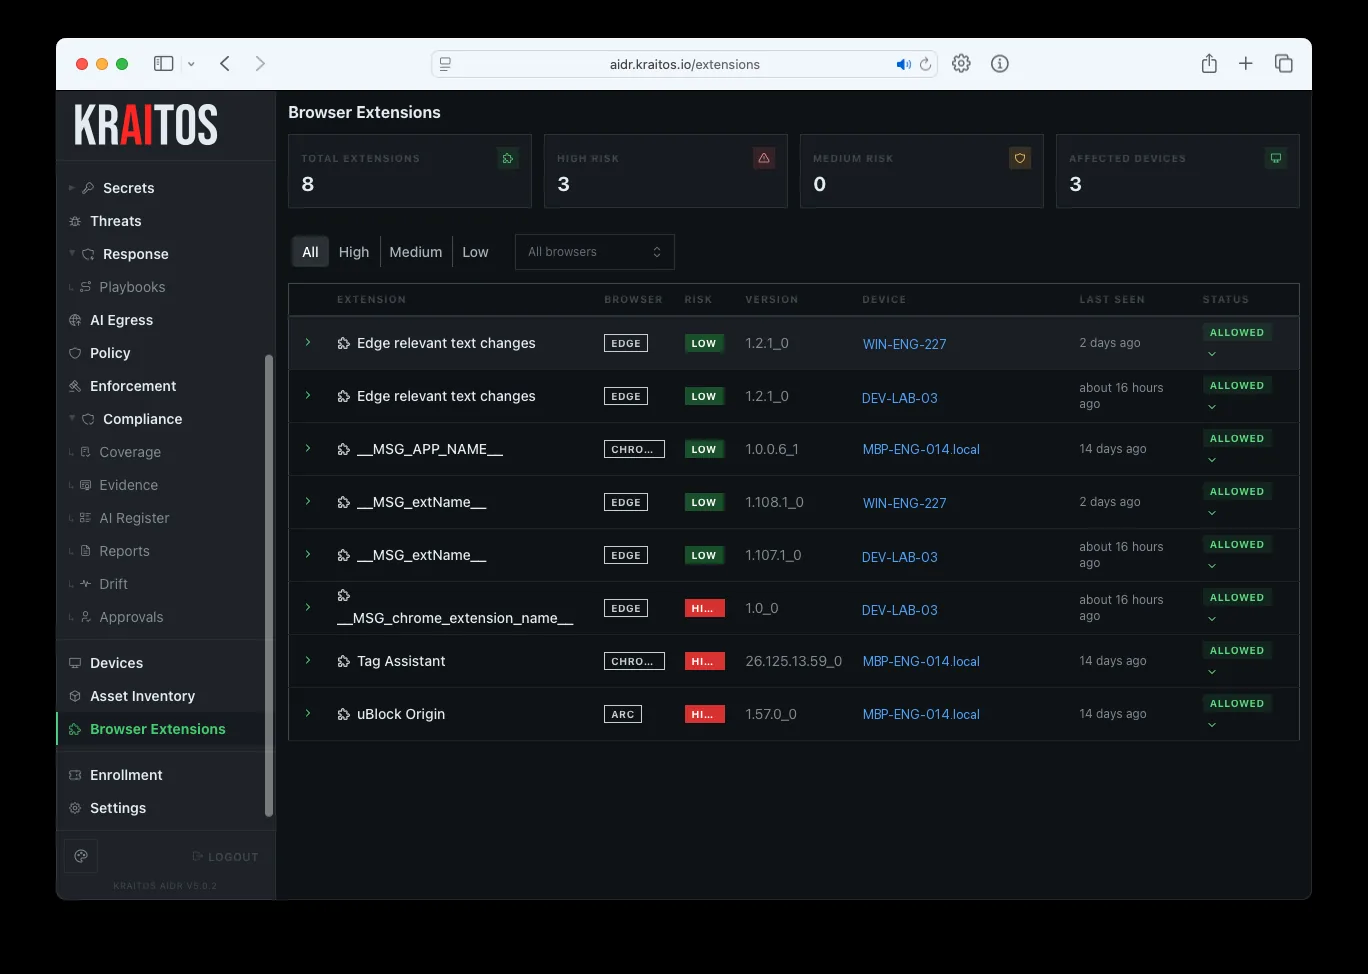Image resolution: width=1368 pixels, height=974 pixels.
Task: Open the Policy shield icon
Action: pyautogui.click(x=75, y=353)
